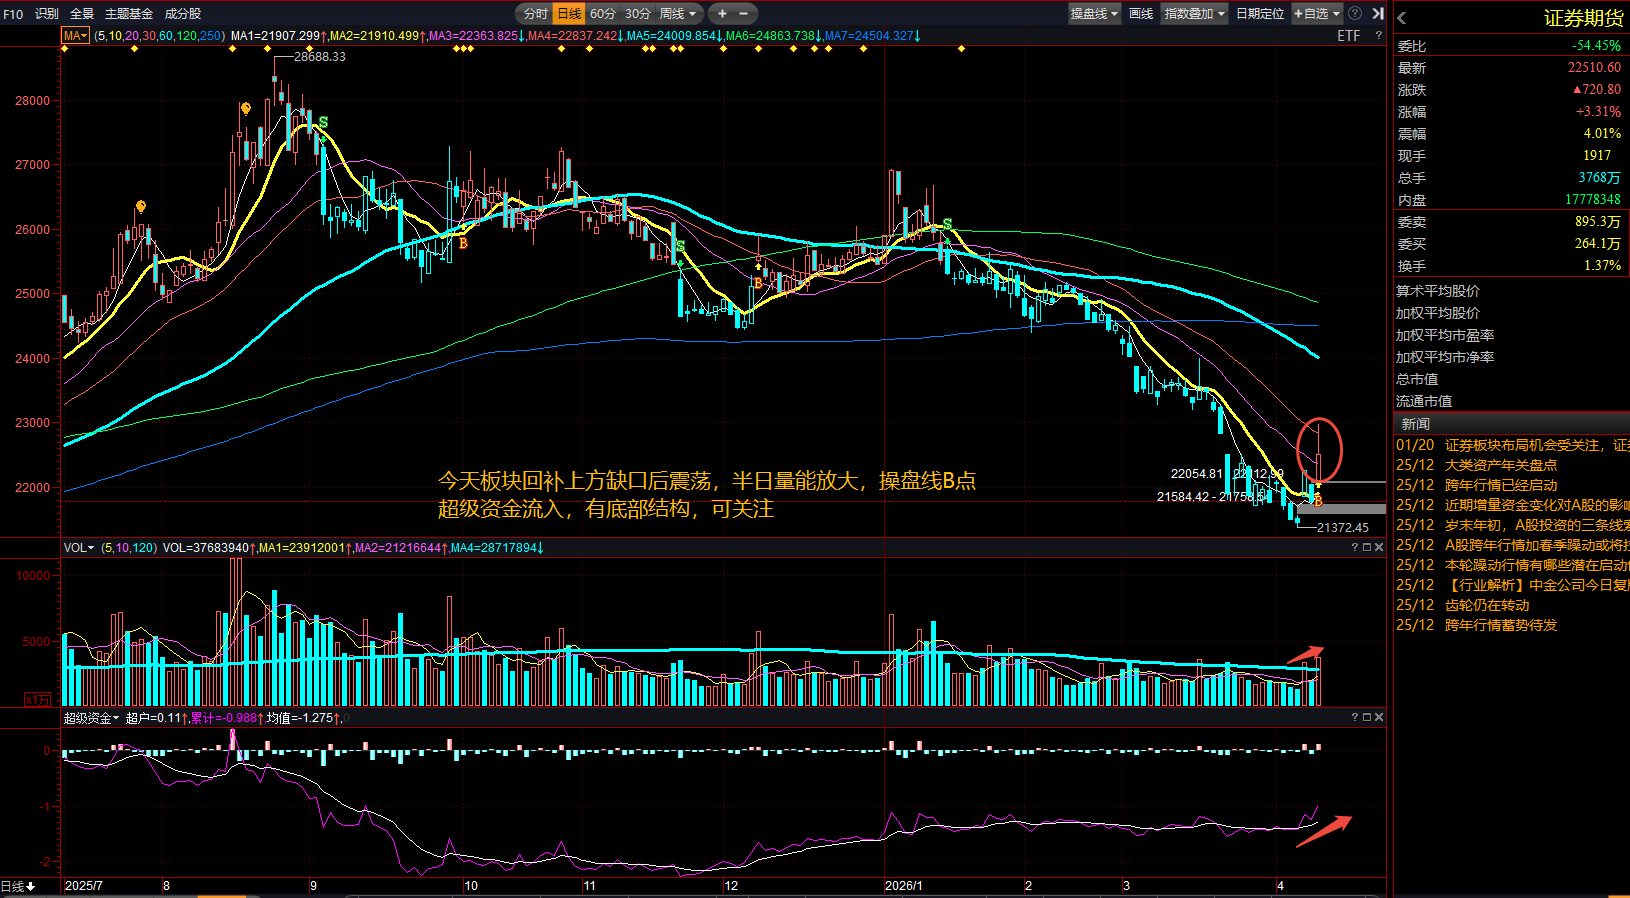Switch chart to 分时 timeframe
1630x898 pixels.
click(536, 14)
